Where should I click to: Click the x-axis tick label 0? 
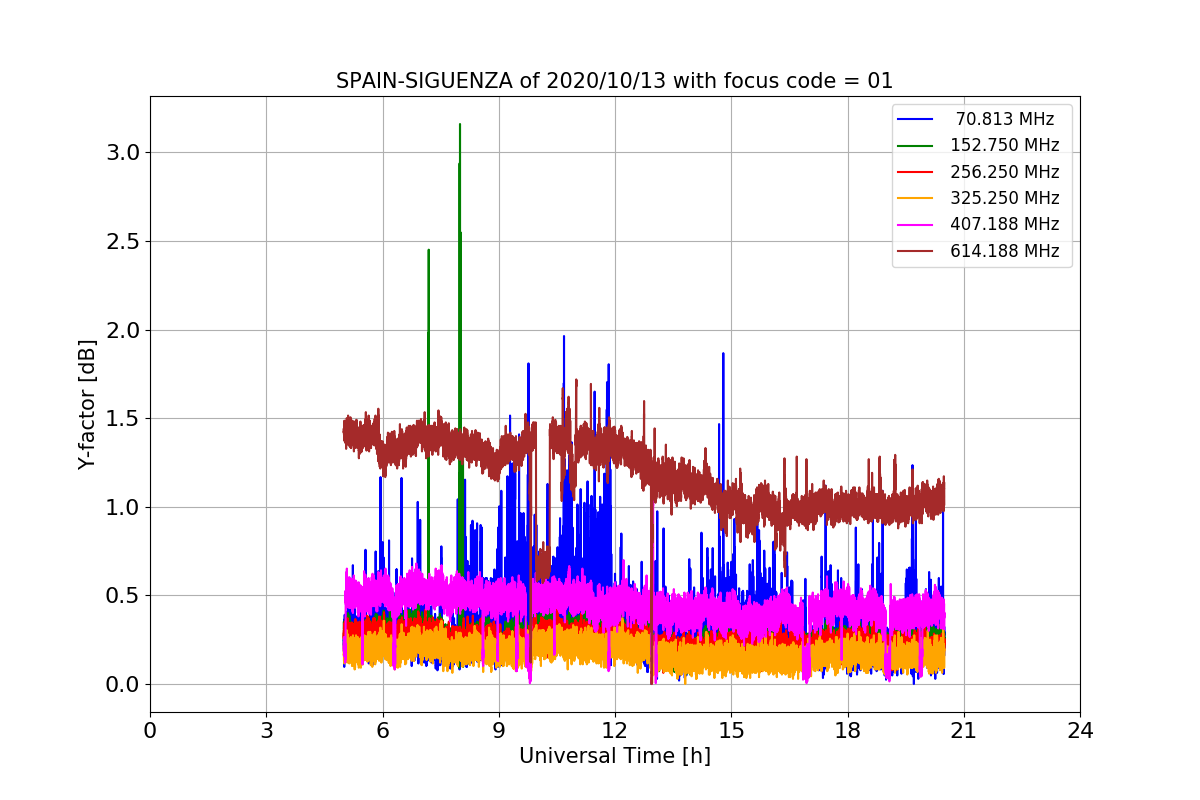click(x=150, y=730)
